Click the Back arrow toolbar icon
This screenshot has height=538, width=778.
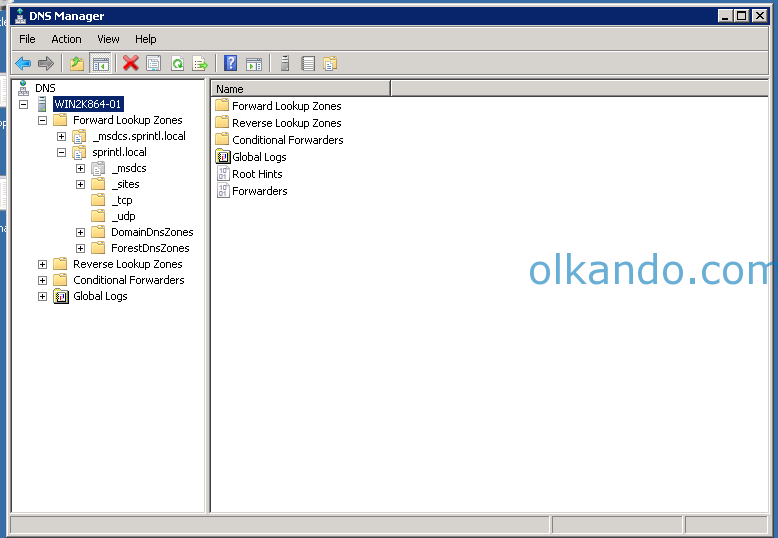[x=23, y=64]
